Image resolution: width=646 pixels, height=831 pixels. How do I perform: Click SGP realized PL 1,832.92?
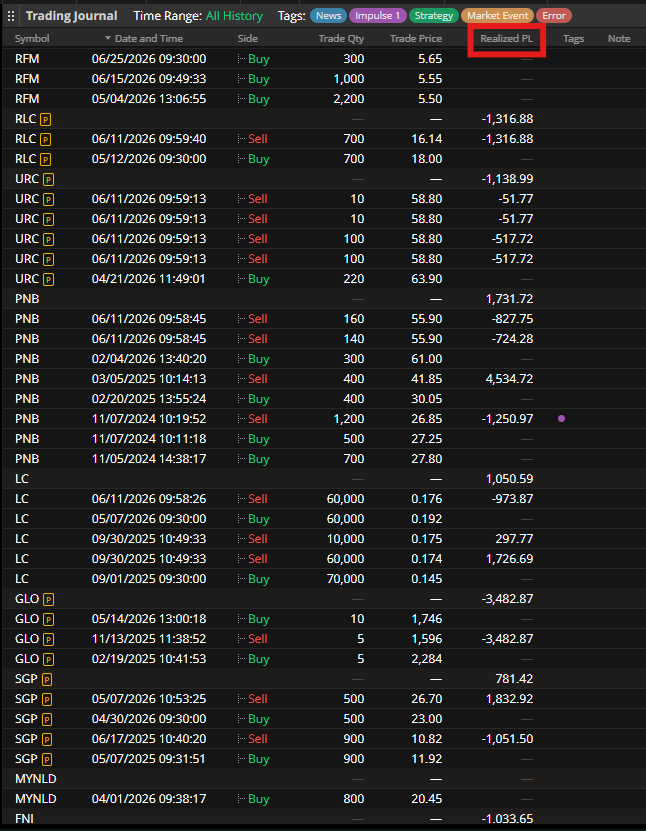509,699
